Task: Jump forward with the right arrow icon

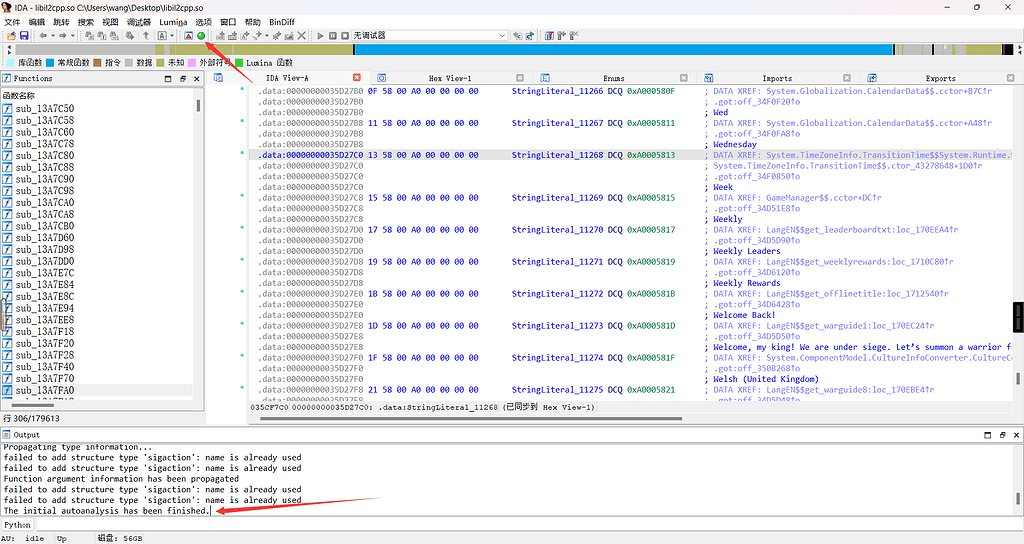Action: coord(63,35)
